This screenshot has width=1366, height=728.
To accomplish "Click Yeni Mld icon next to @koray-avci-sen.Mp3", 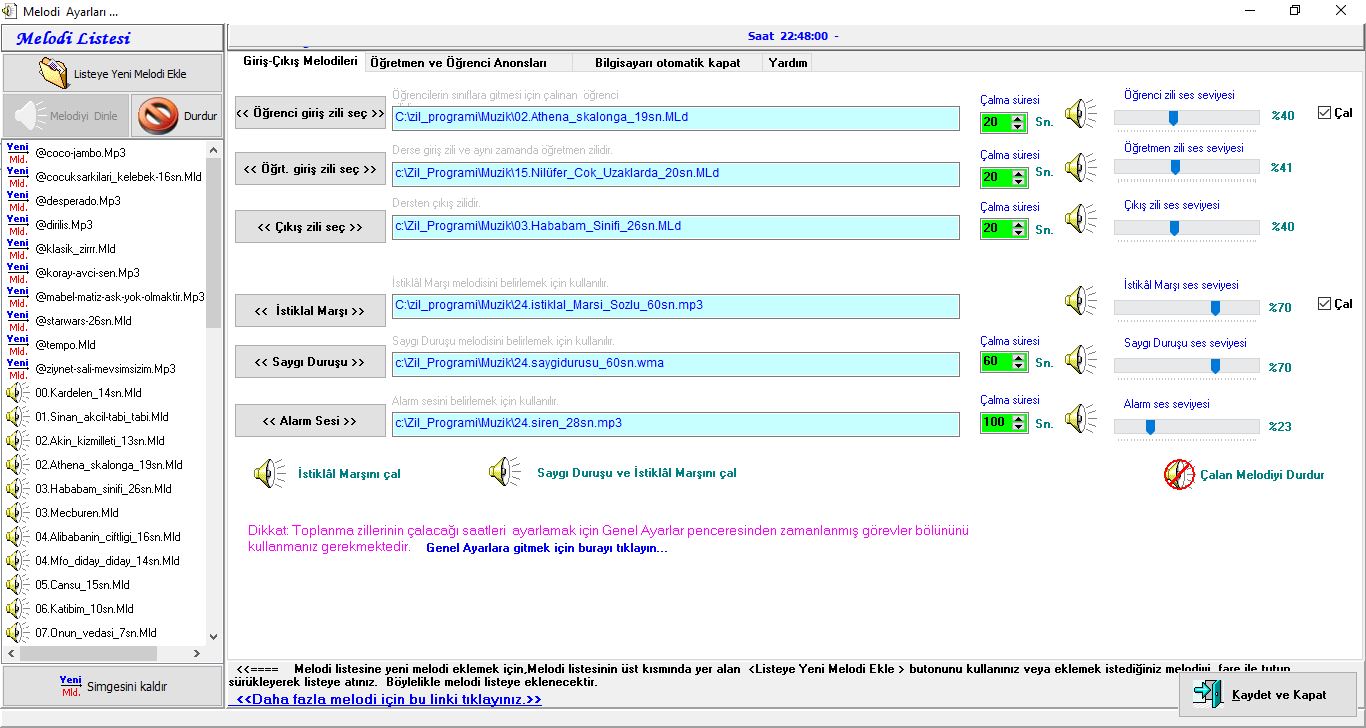I will (x=17, y=273).
